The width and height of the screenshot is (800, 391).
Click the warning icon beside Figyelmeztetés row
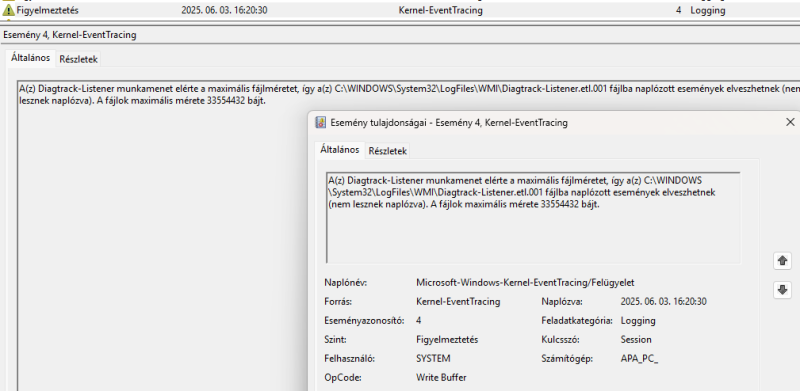(x=8, y=10)
